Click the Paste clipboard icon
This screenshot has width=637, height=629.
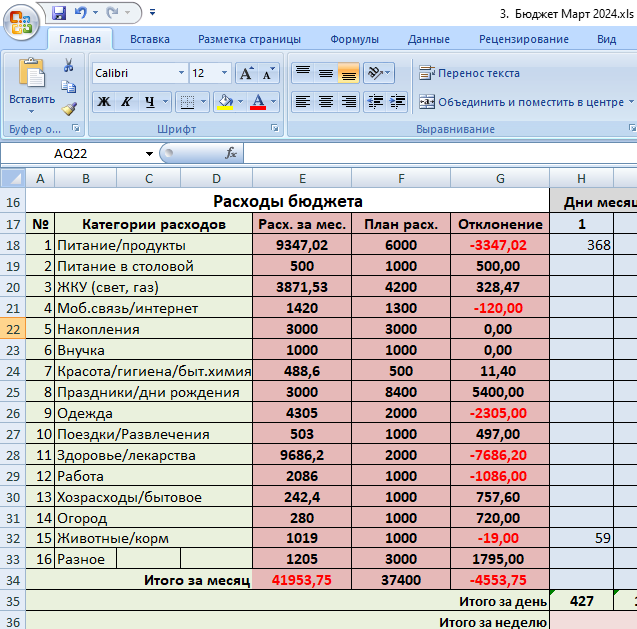32,73
